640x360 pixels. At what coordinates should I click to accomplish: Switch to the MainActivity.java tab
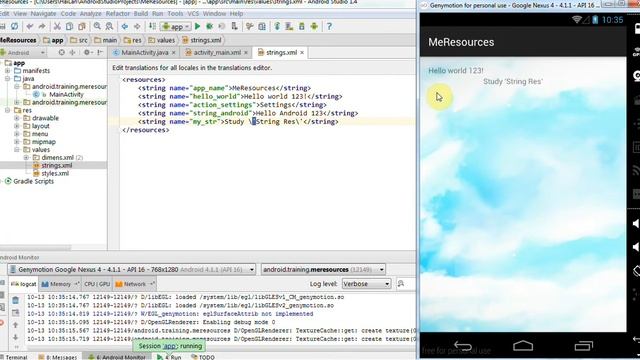click(x=144, y=53)
